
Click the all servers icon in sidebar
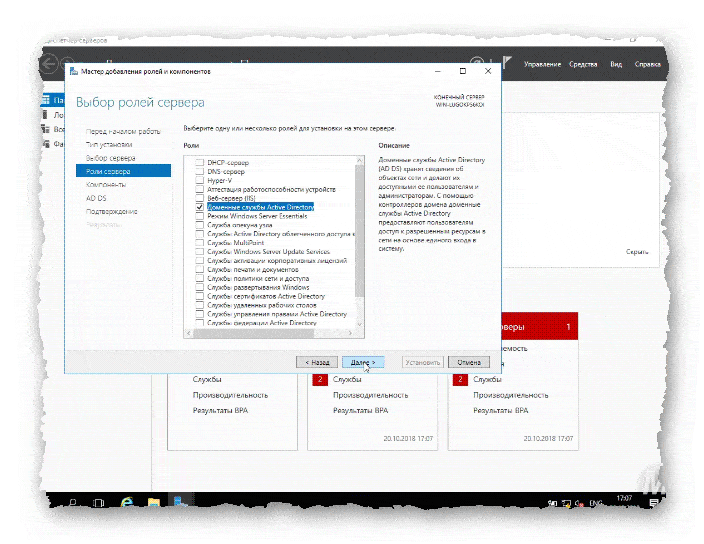click(x=45, y=129)
